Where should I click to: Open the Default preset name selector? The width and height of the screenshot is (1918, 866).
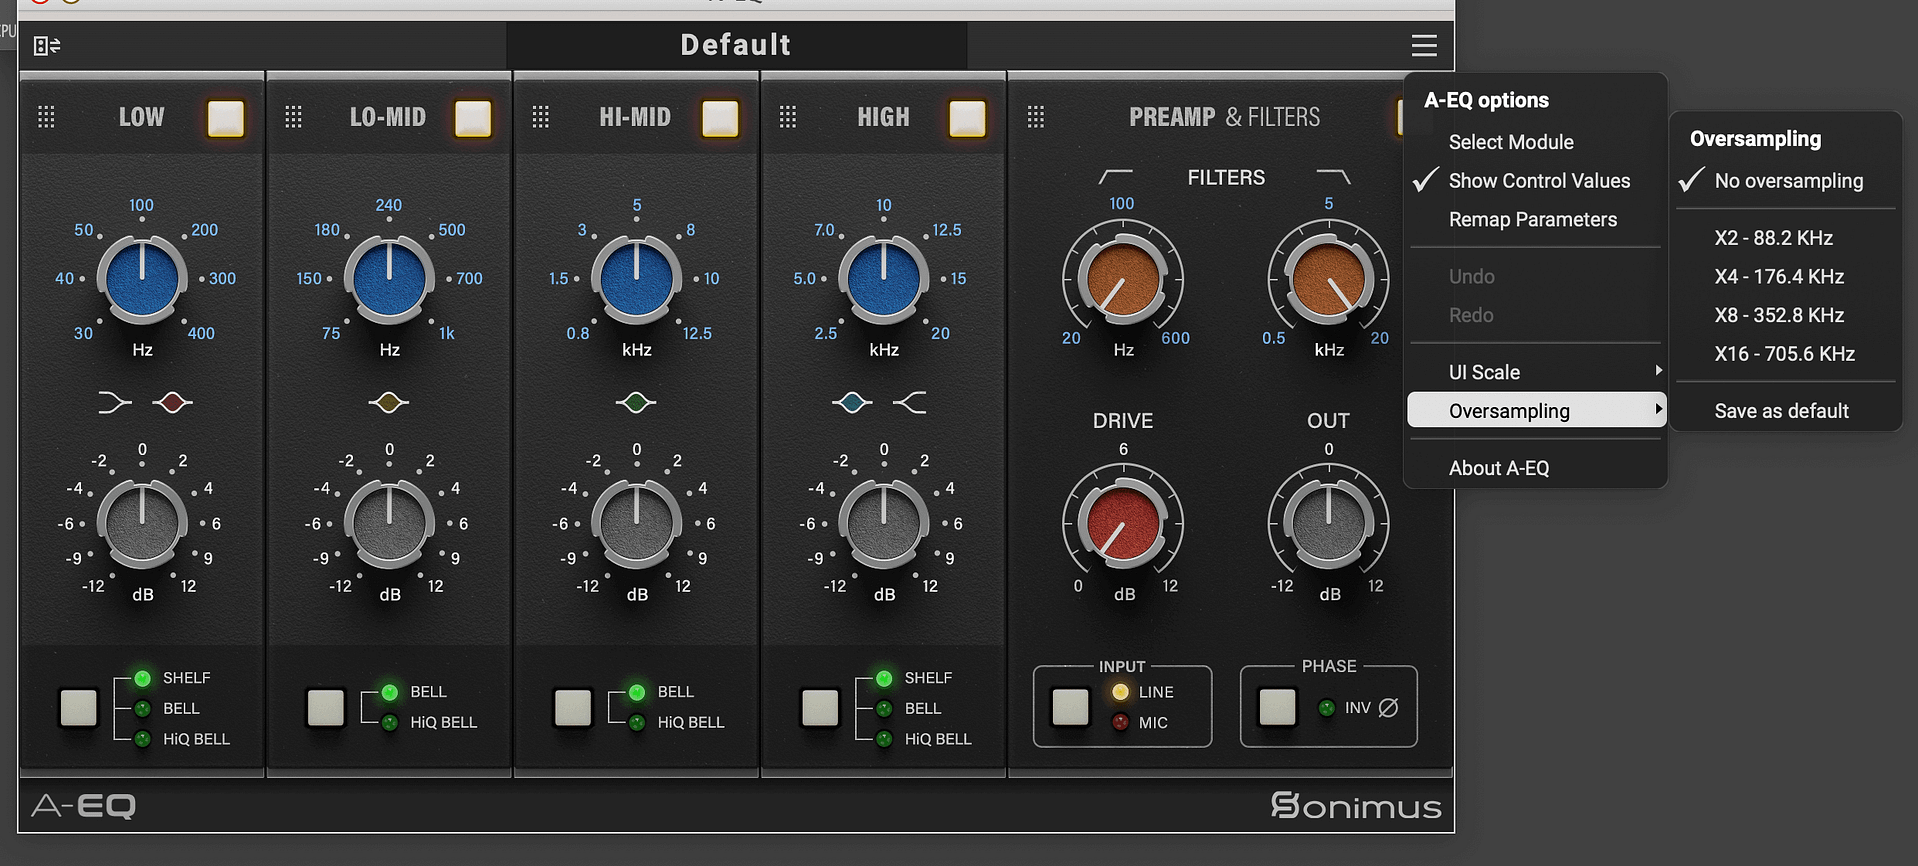pos(736,45)
